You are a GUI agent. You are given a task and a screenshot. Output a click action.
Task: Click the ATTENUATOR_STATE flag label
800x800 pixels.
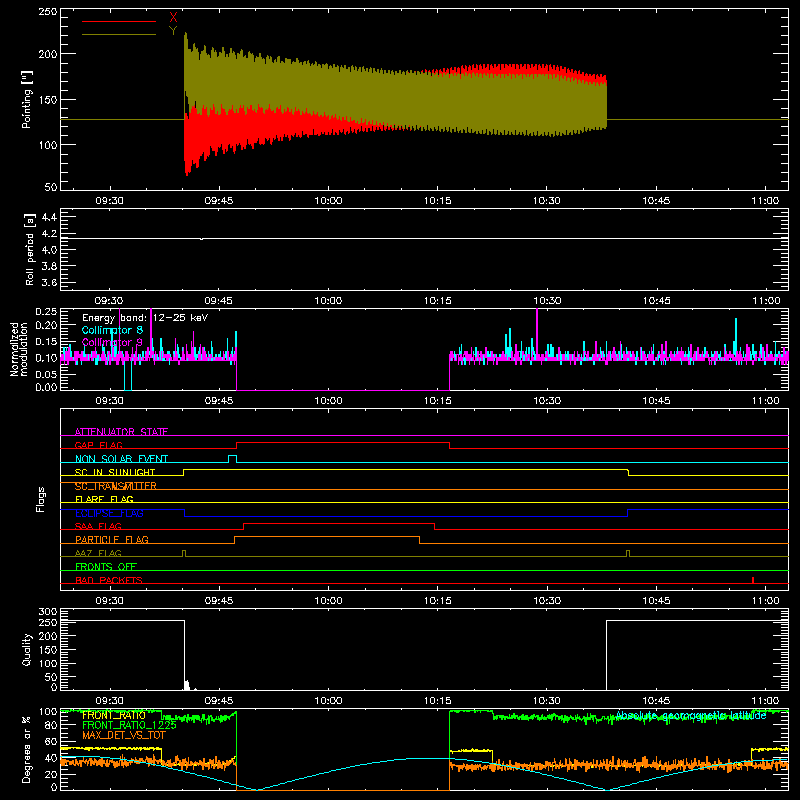pyautogui.click(x=121, y=432)
